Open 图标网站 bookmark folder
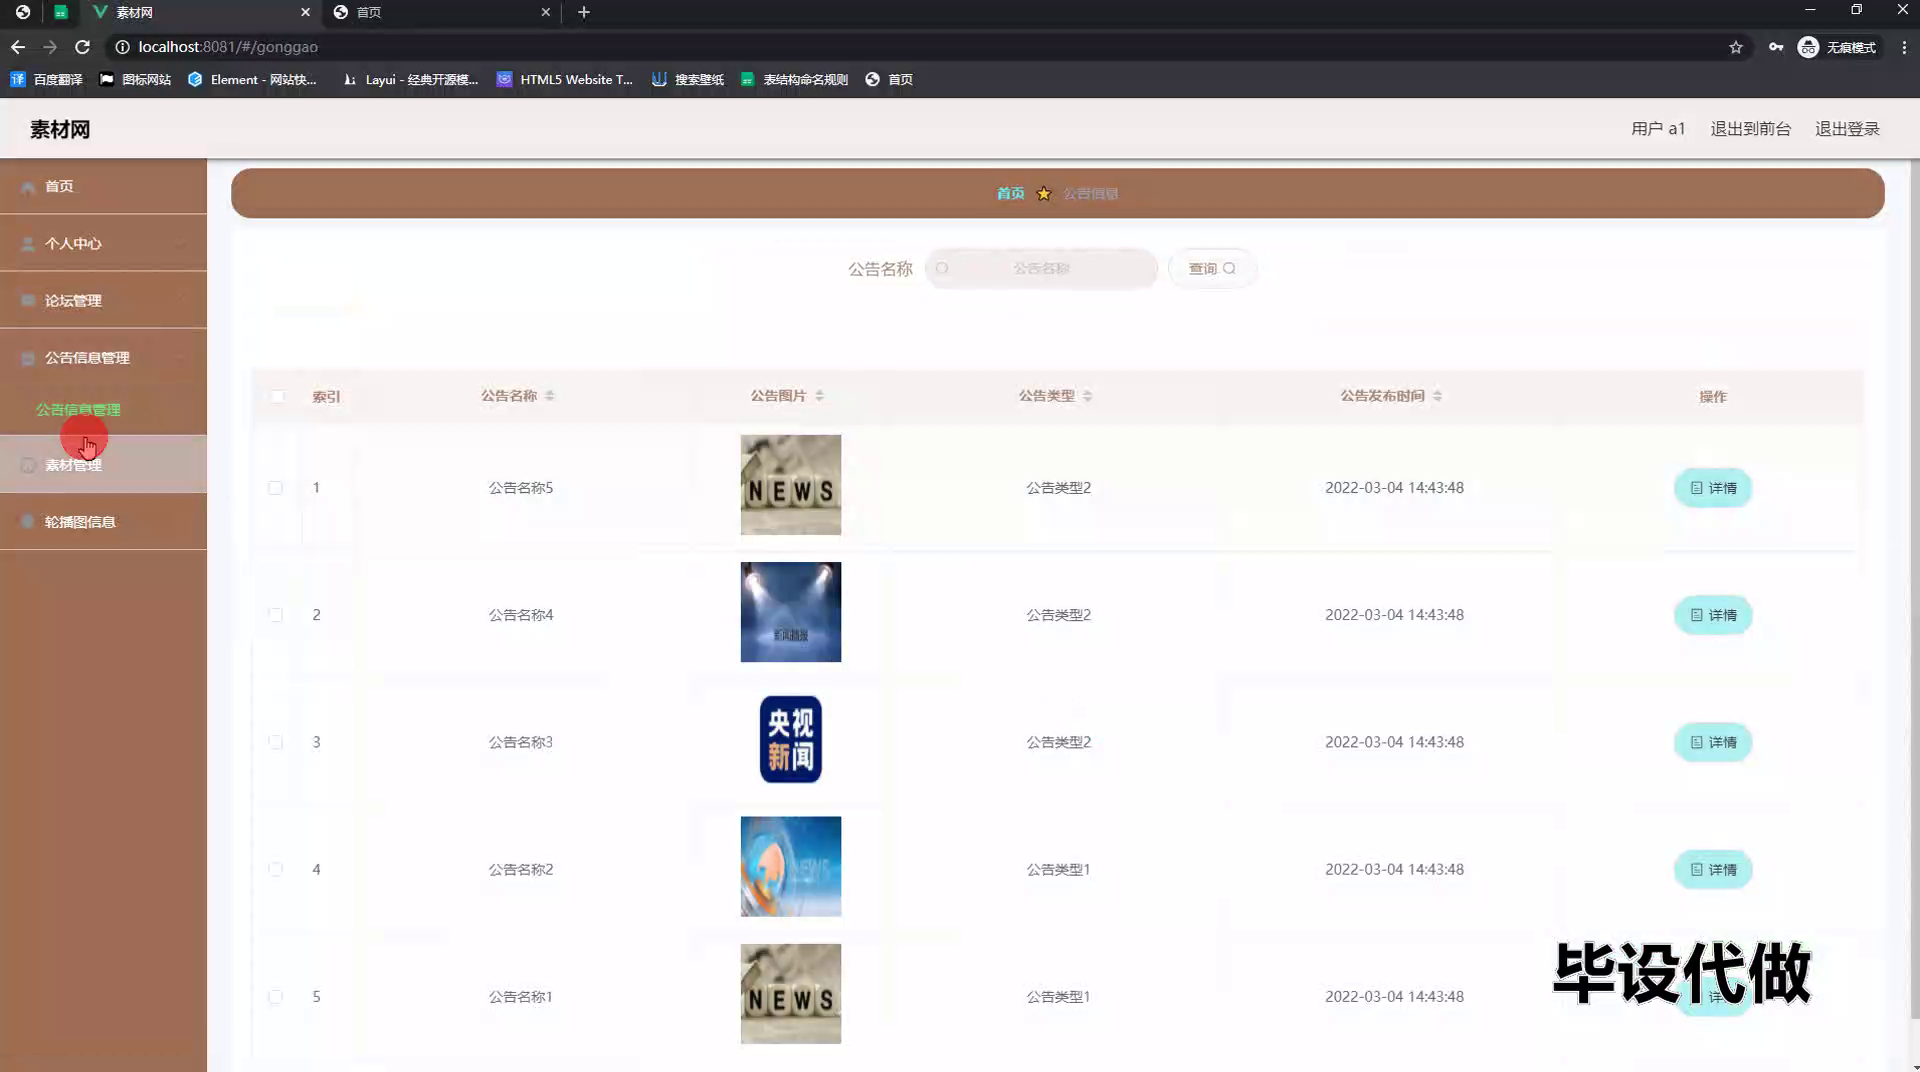Screen dimensions: 1920x1072 [x=136, y=79]
